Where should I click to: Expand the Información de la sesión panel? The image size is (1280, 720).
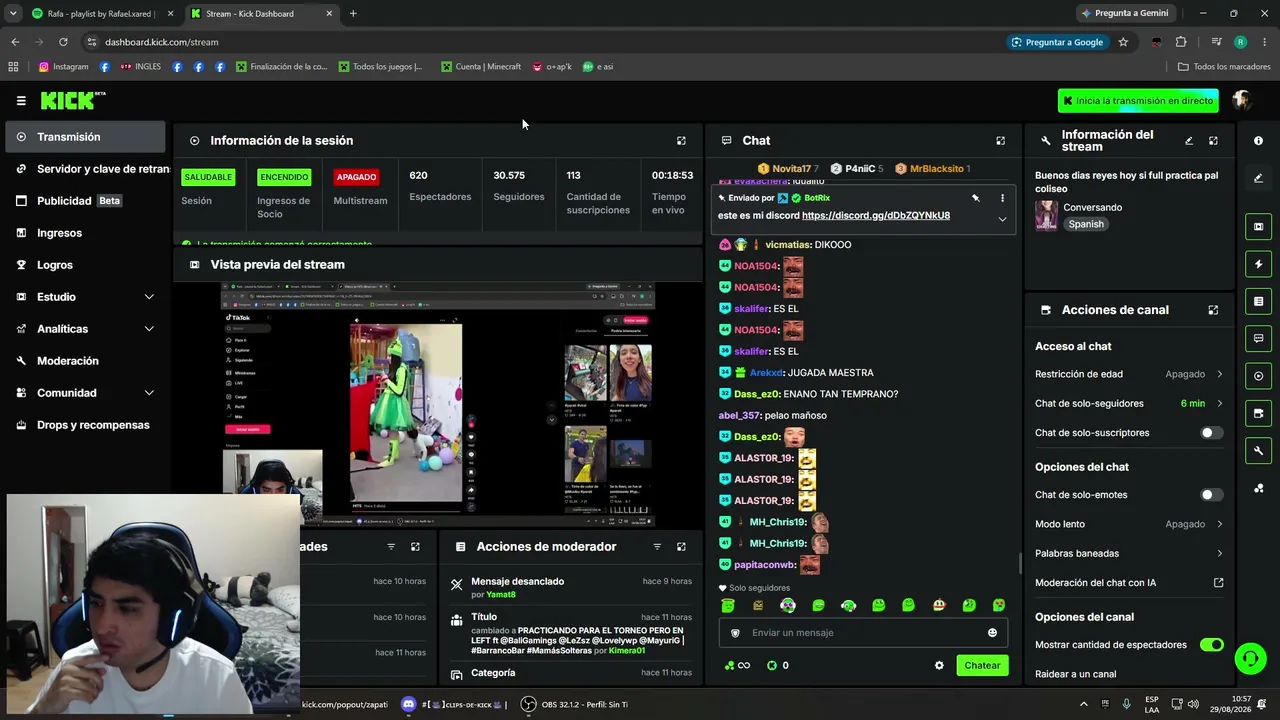681,141
